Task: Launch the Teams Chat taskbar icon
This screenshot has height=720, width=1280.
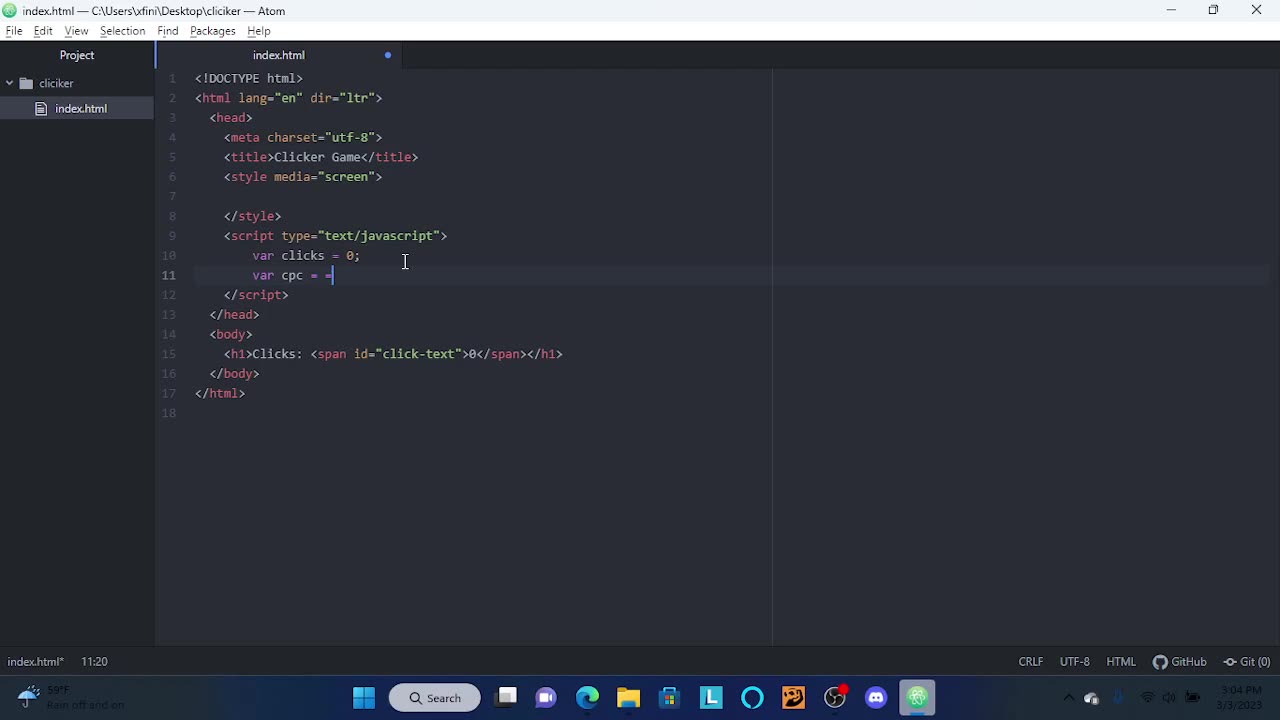Action: [546, 698]
